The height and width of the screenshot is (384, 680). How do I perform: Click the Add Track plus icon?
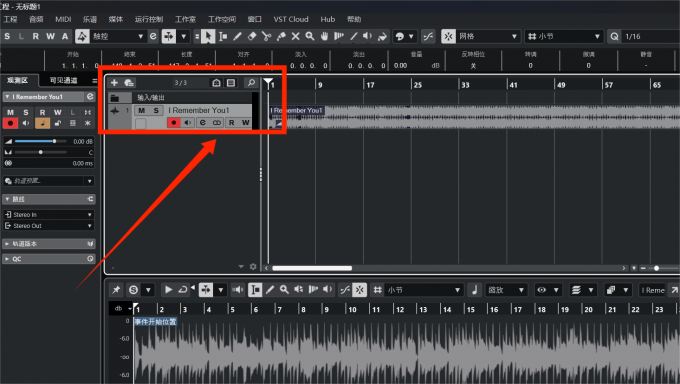click(114, 82)
